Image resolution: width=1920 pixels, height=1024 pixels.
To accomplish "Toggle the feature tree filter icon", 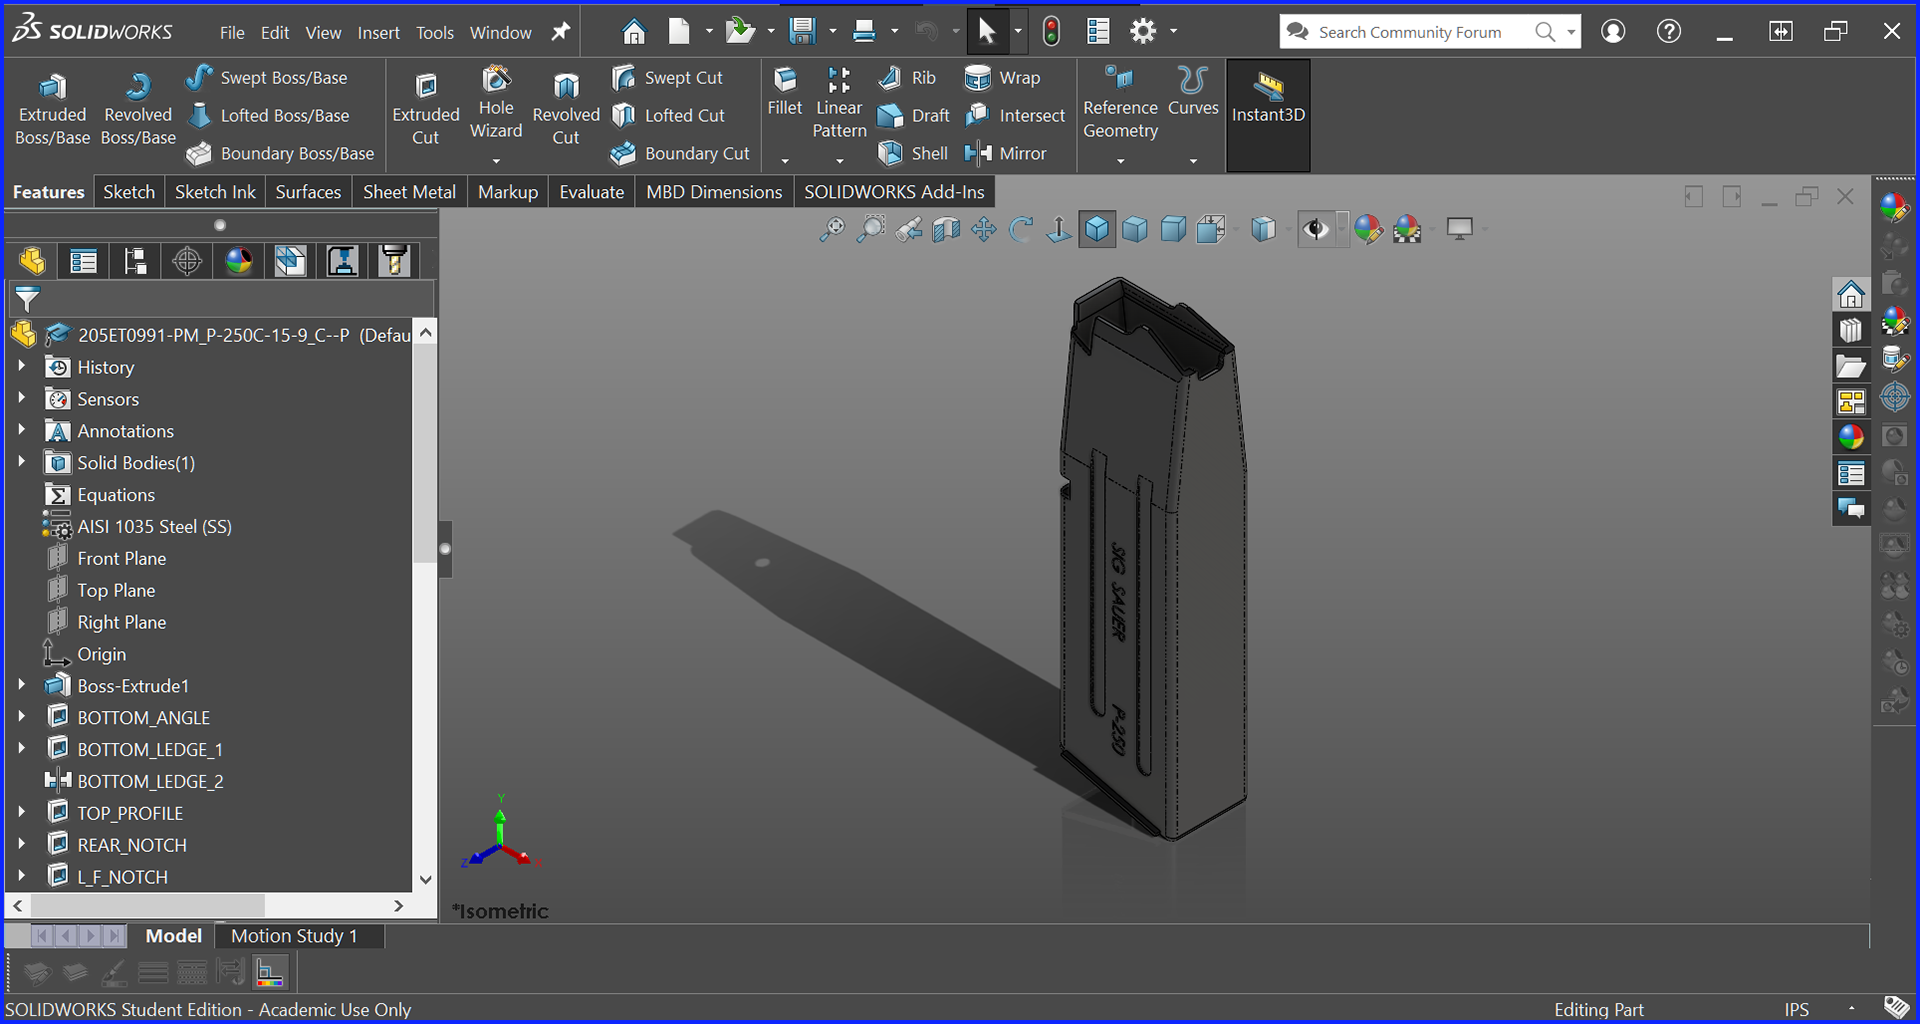I will tap(27, 298).
